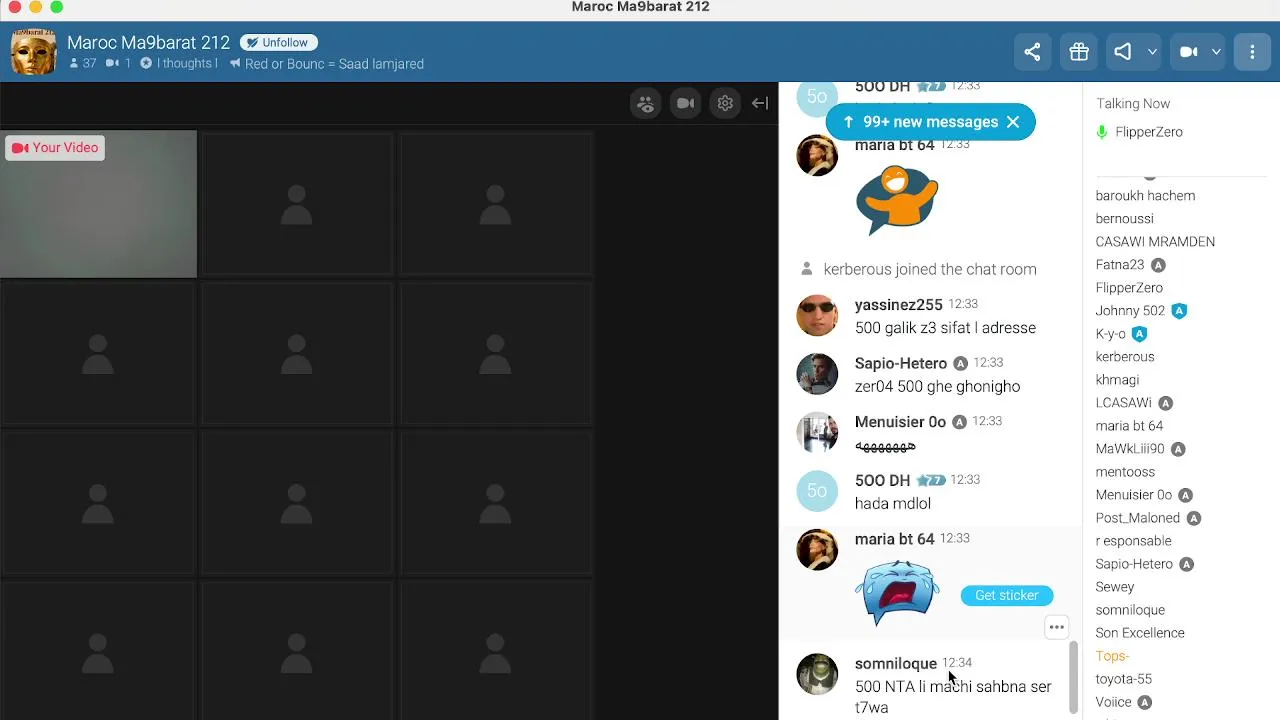Click the chat scrollbar handle

tap(1074, 677)
